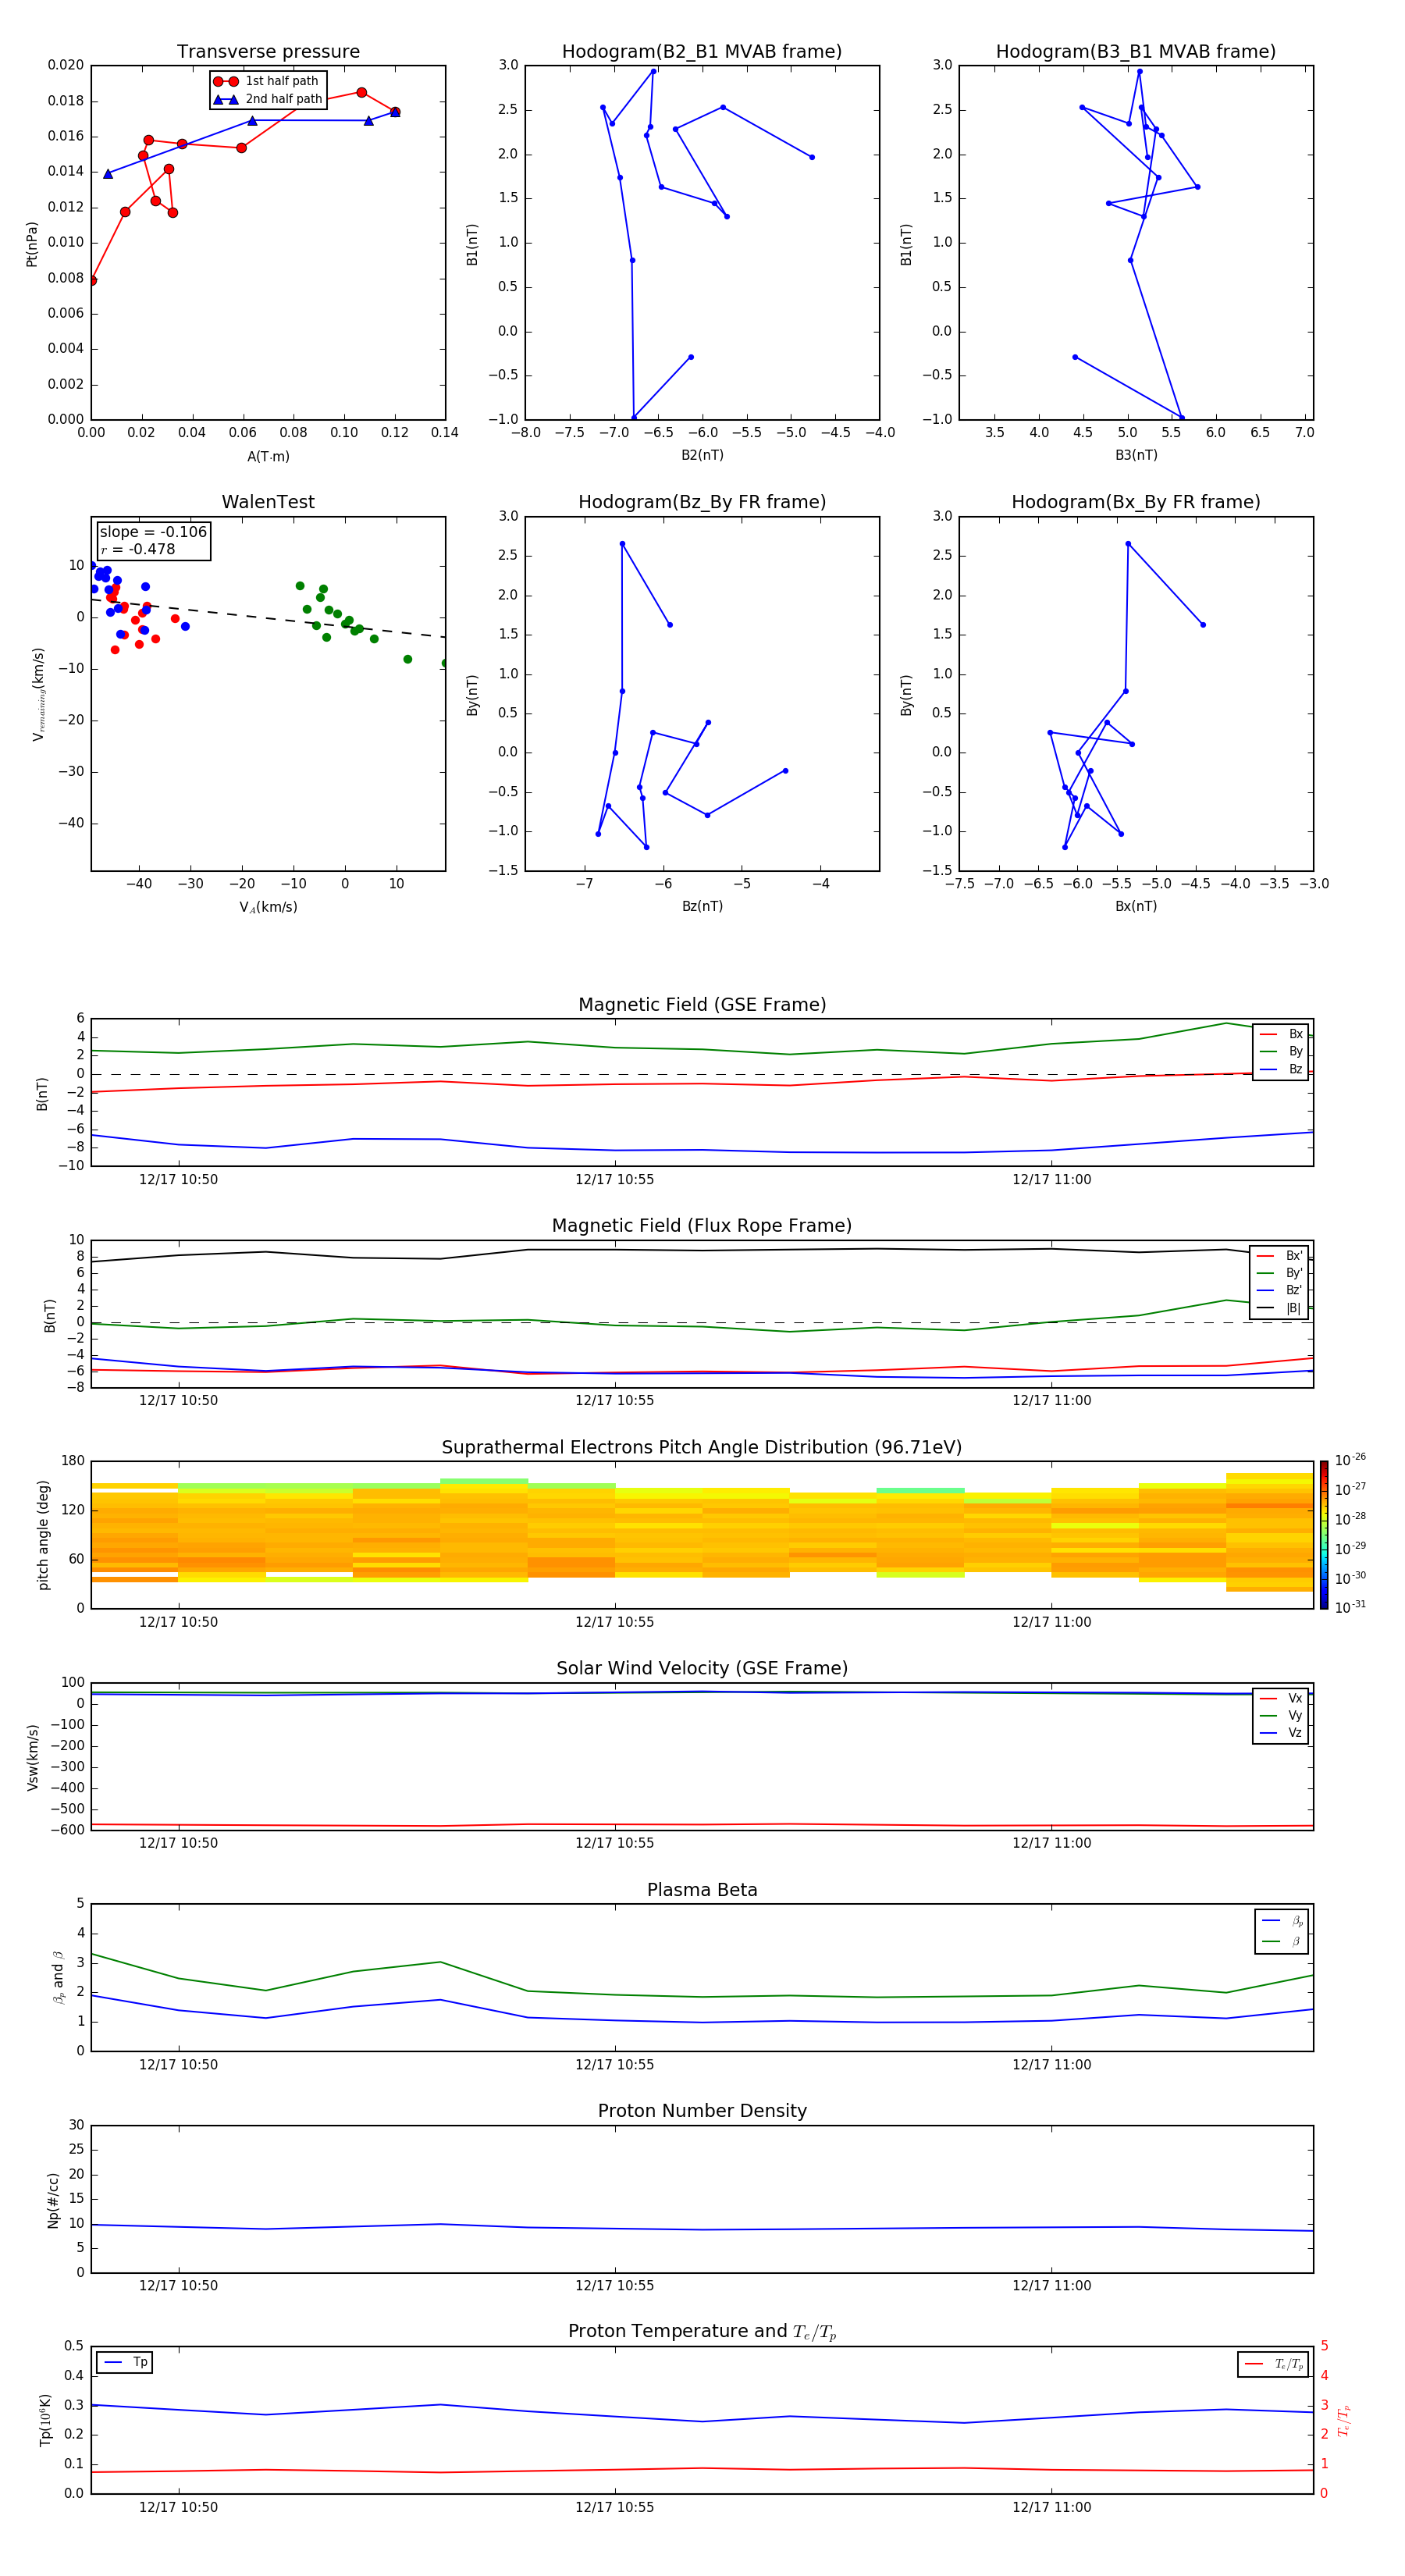Image resolution: width=1405 pixels, height=2576 pixels.
Task: Click the "V_remaining(km/s)" y-axis label
Action: (x=38, y=694)
